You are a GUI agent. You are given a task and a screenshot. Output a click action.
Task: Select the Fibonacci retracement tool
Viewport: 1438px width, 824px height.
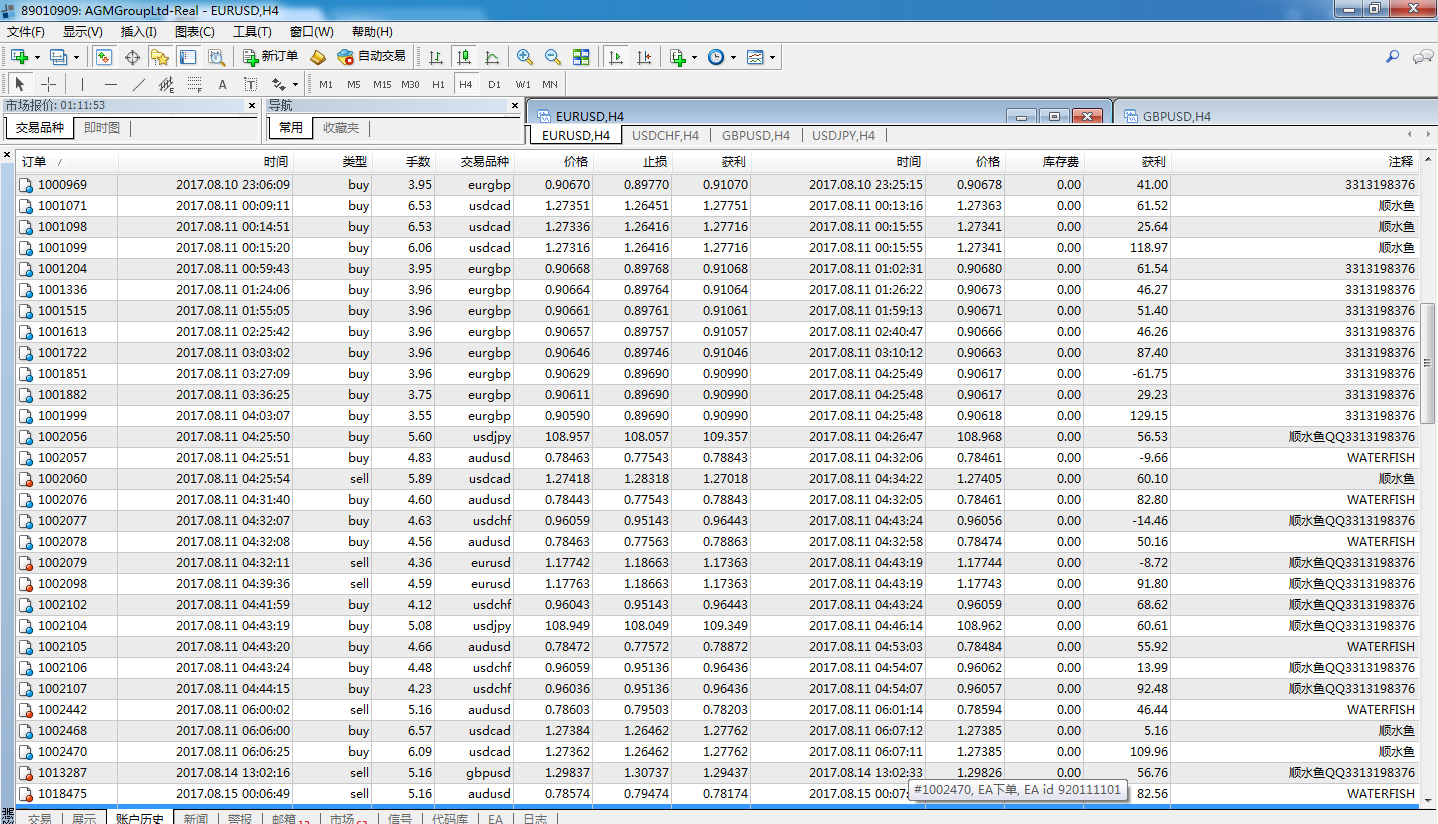(194, 84)
